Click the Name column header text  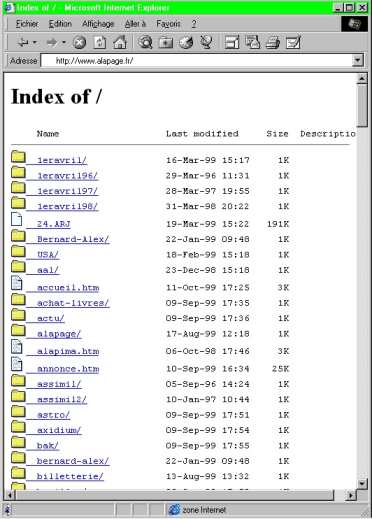[x=48, y=134]
